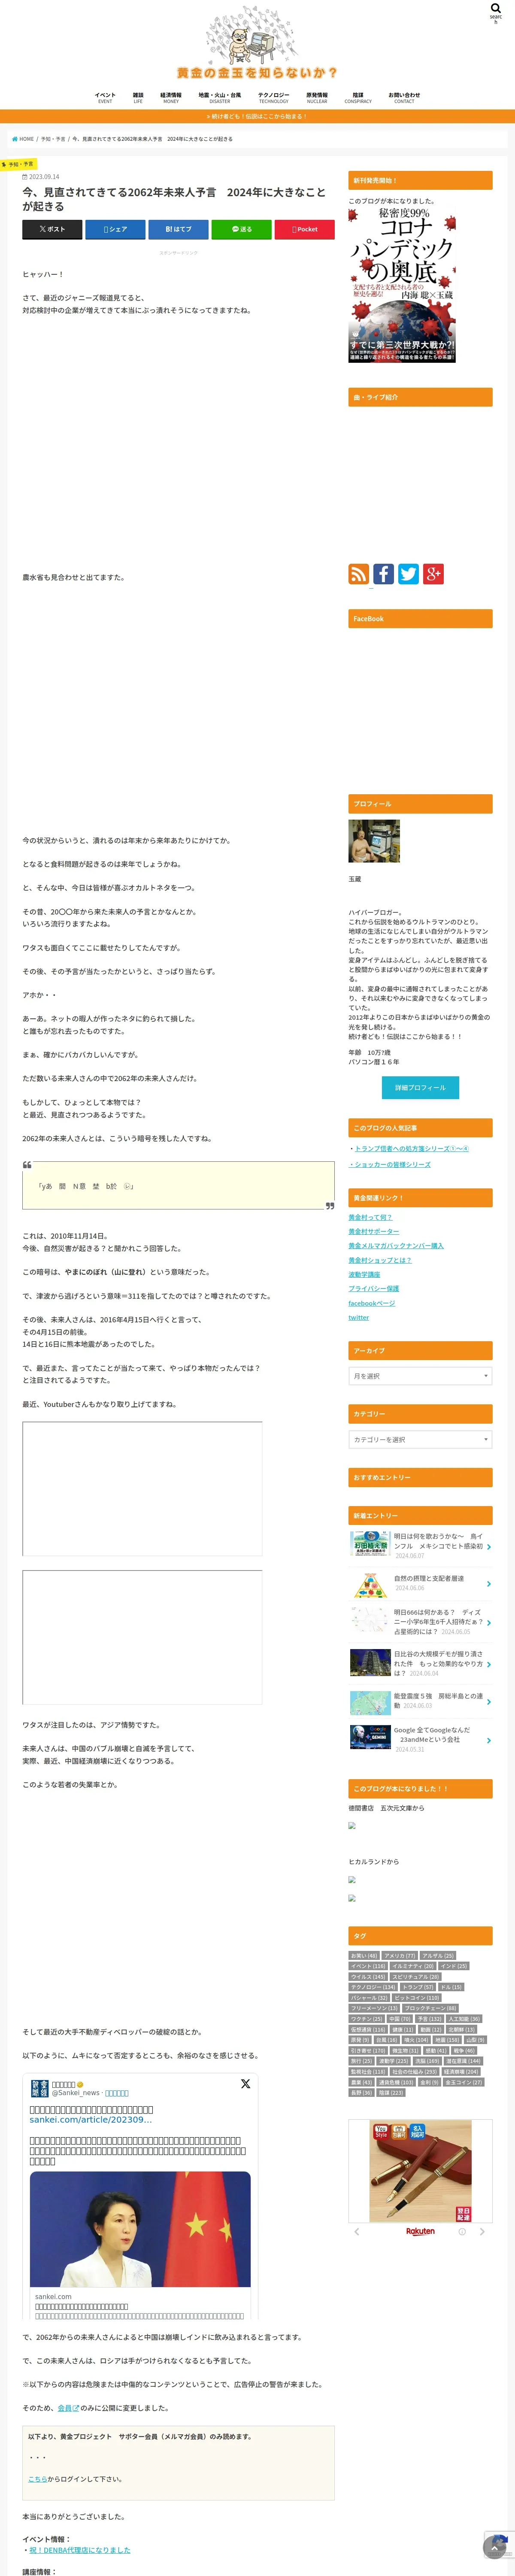Open the 陰謀 CONSPIRACY menu item
This screenshot has height=2576, width=515.
[358, 98]
